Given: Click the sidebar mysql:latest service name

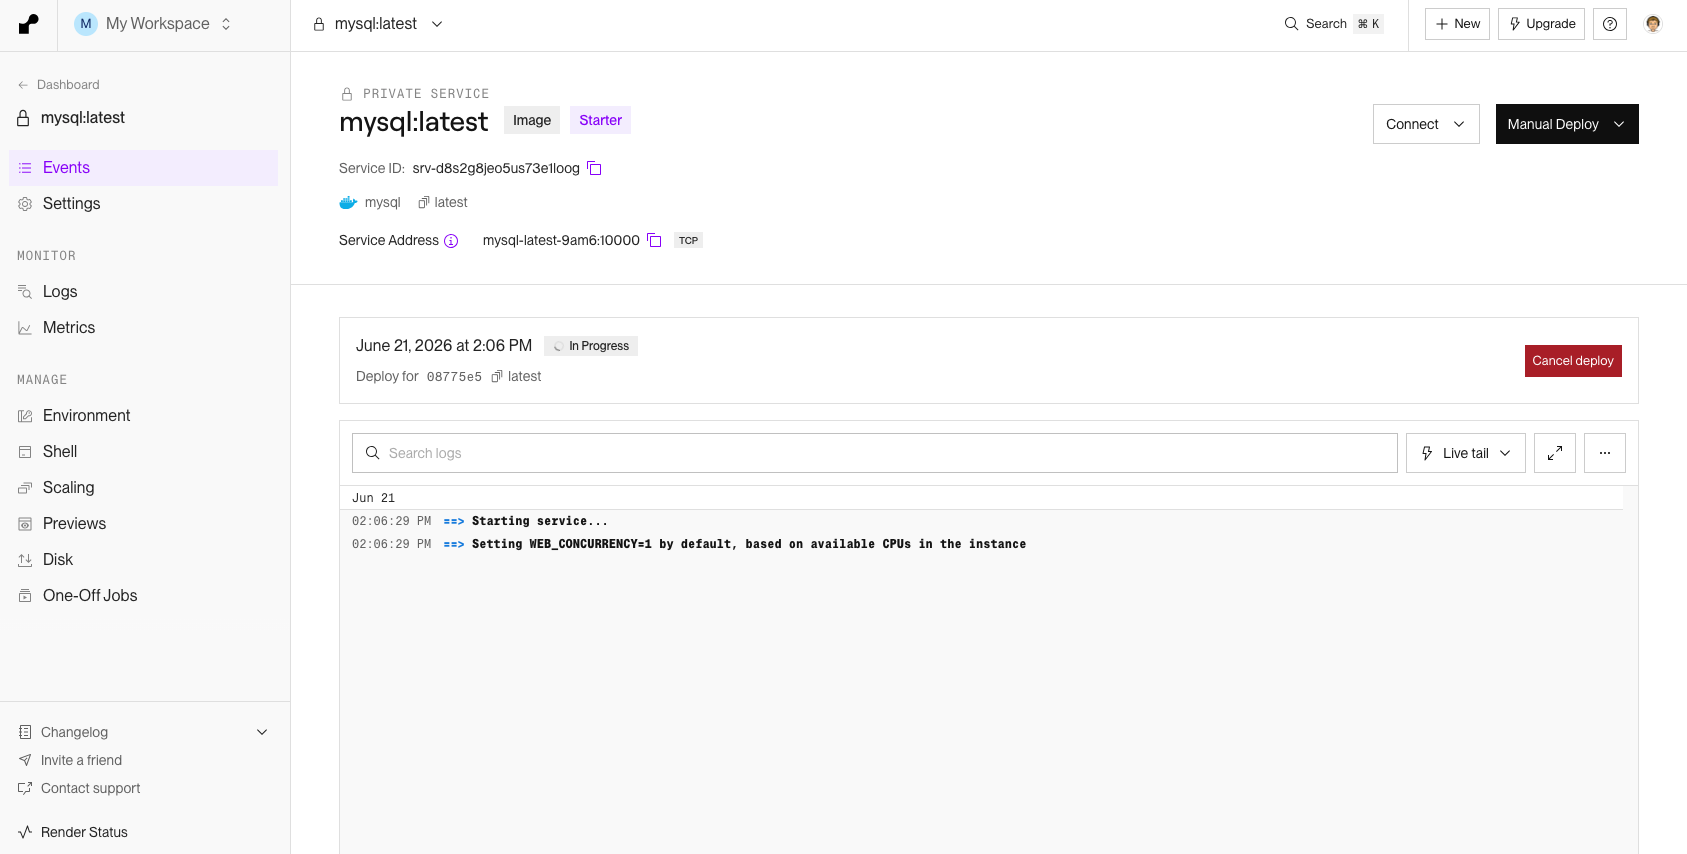Looking at the screenshot, I should coord(83,118).
